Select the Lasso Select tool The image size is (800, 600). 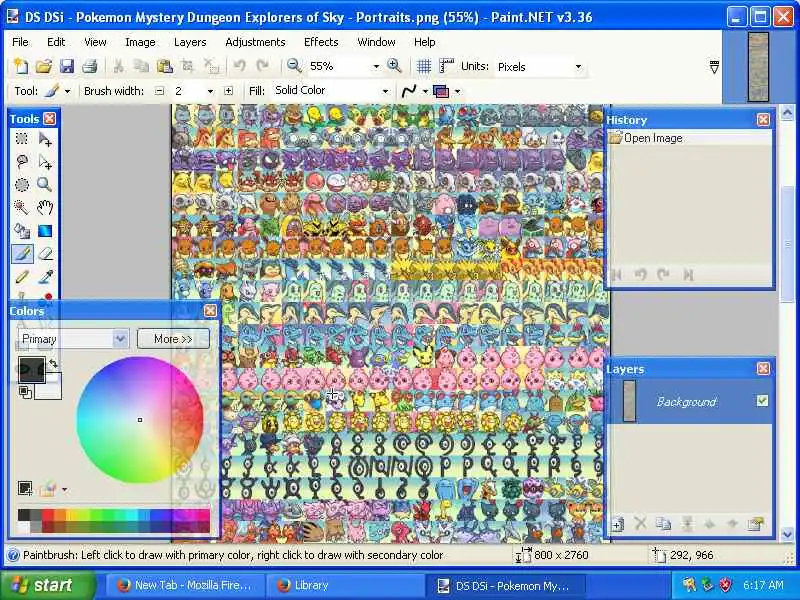21,161
